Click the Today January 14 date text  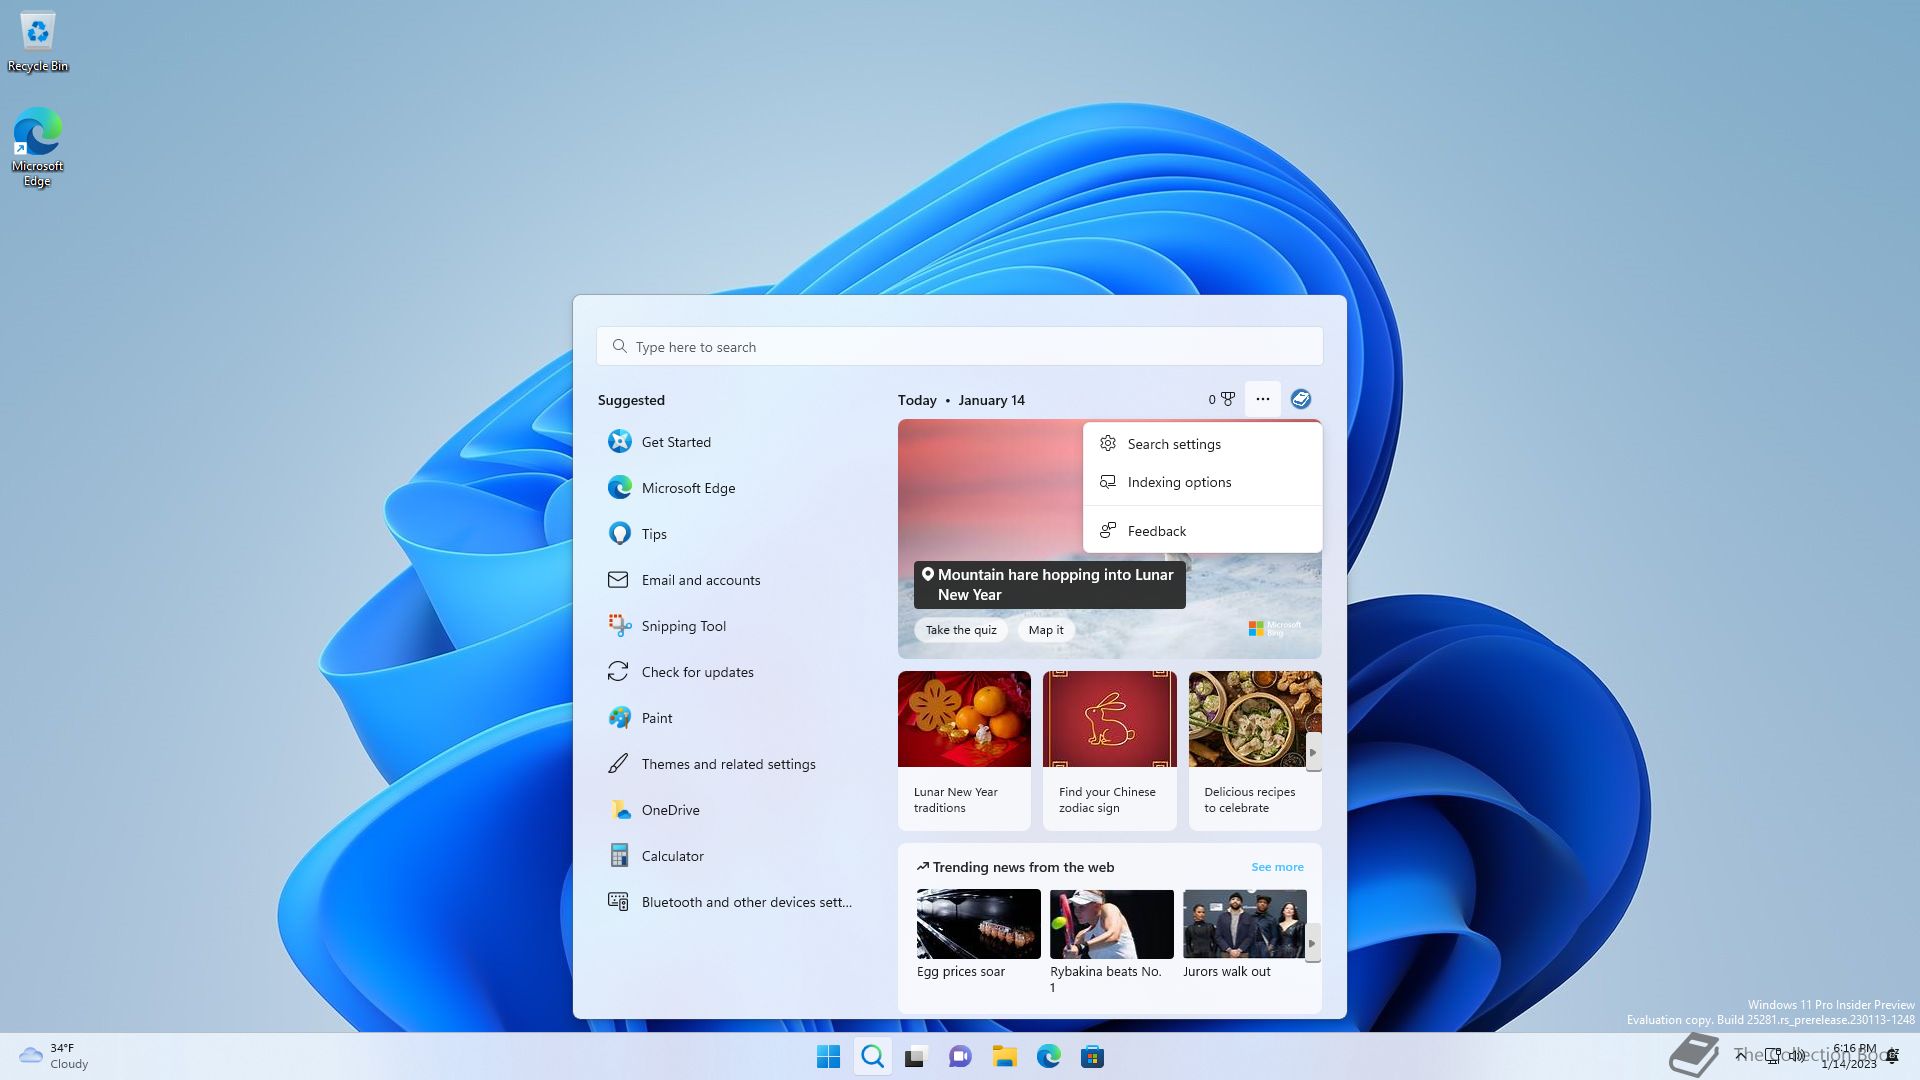(x=961, y=400)
